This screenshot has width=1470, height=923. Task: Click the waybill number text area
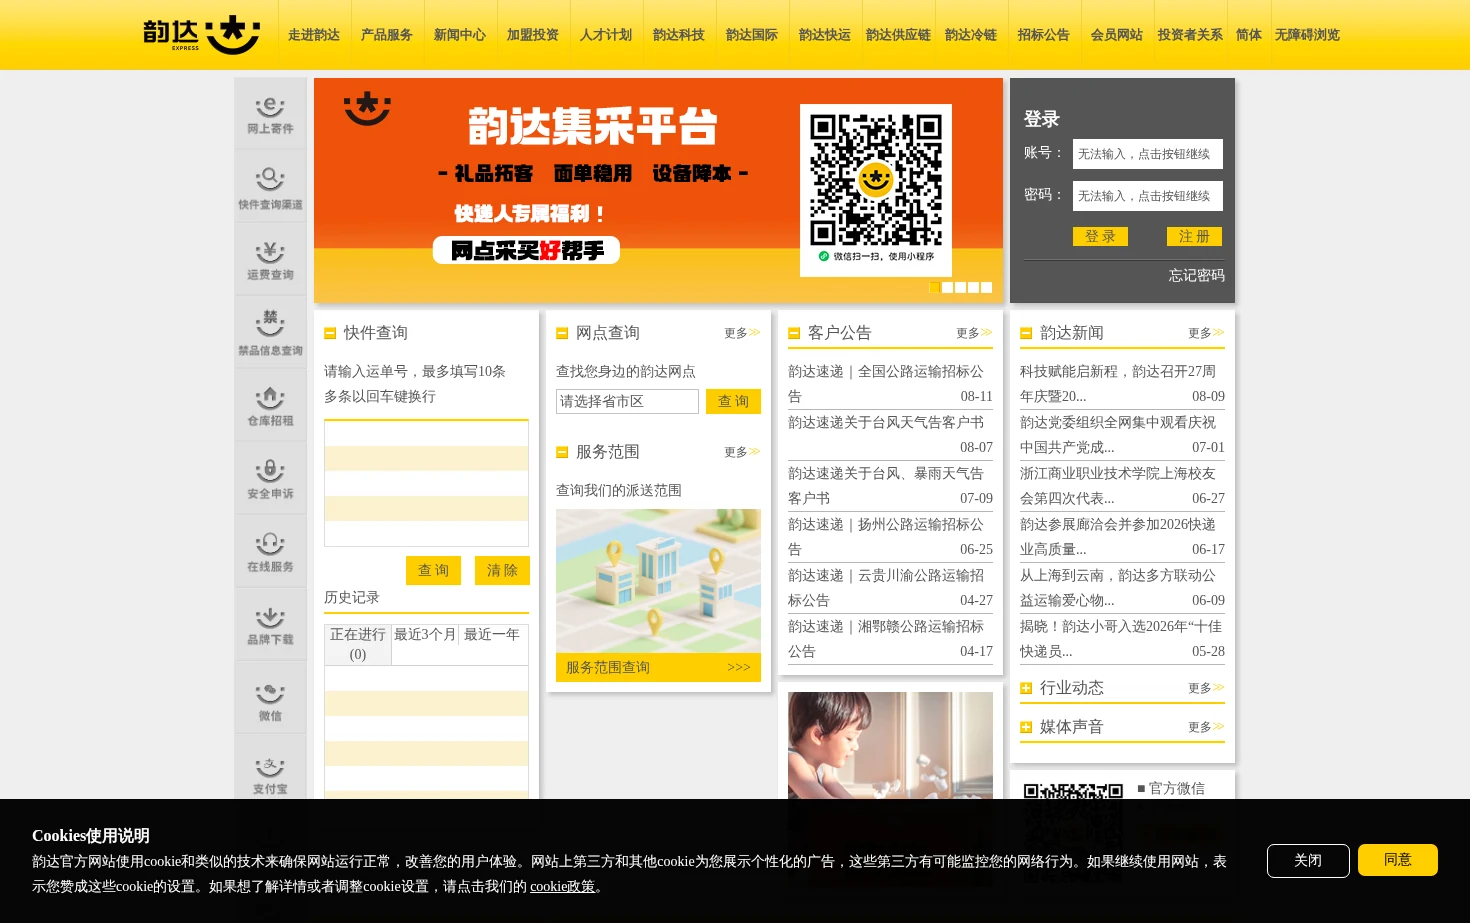pos(426,483)
